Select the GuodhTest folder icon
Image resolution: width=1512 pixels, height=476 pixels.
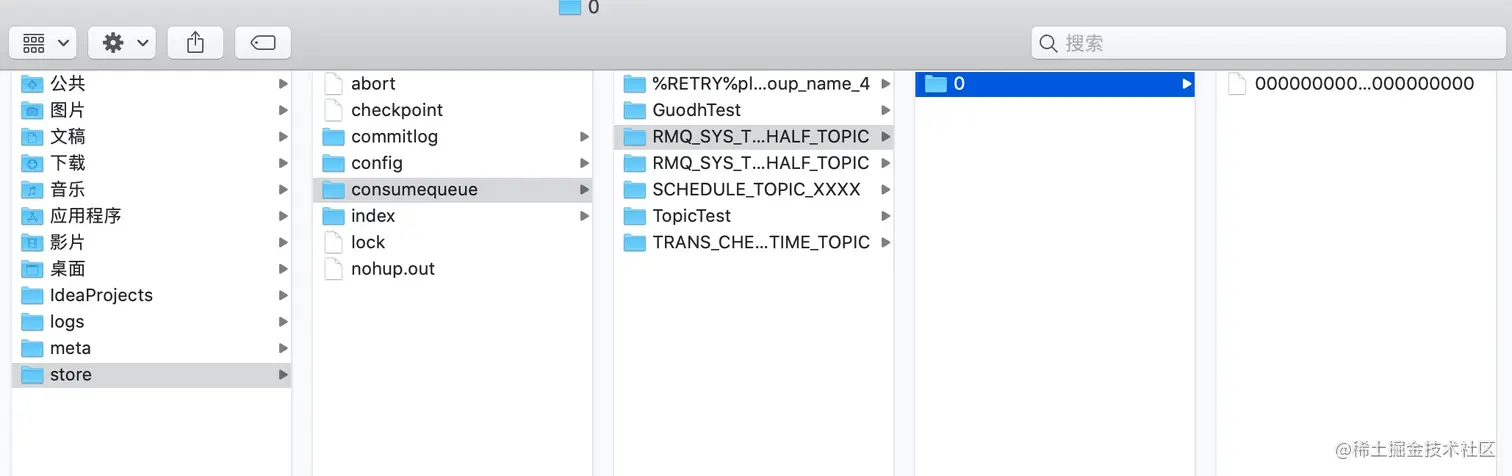click(x=635, y=110)
